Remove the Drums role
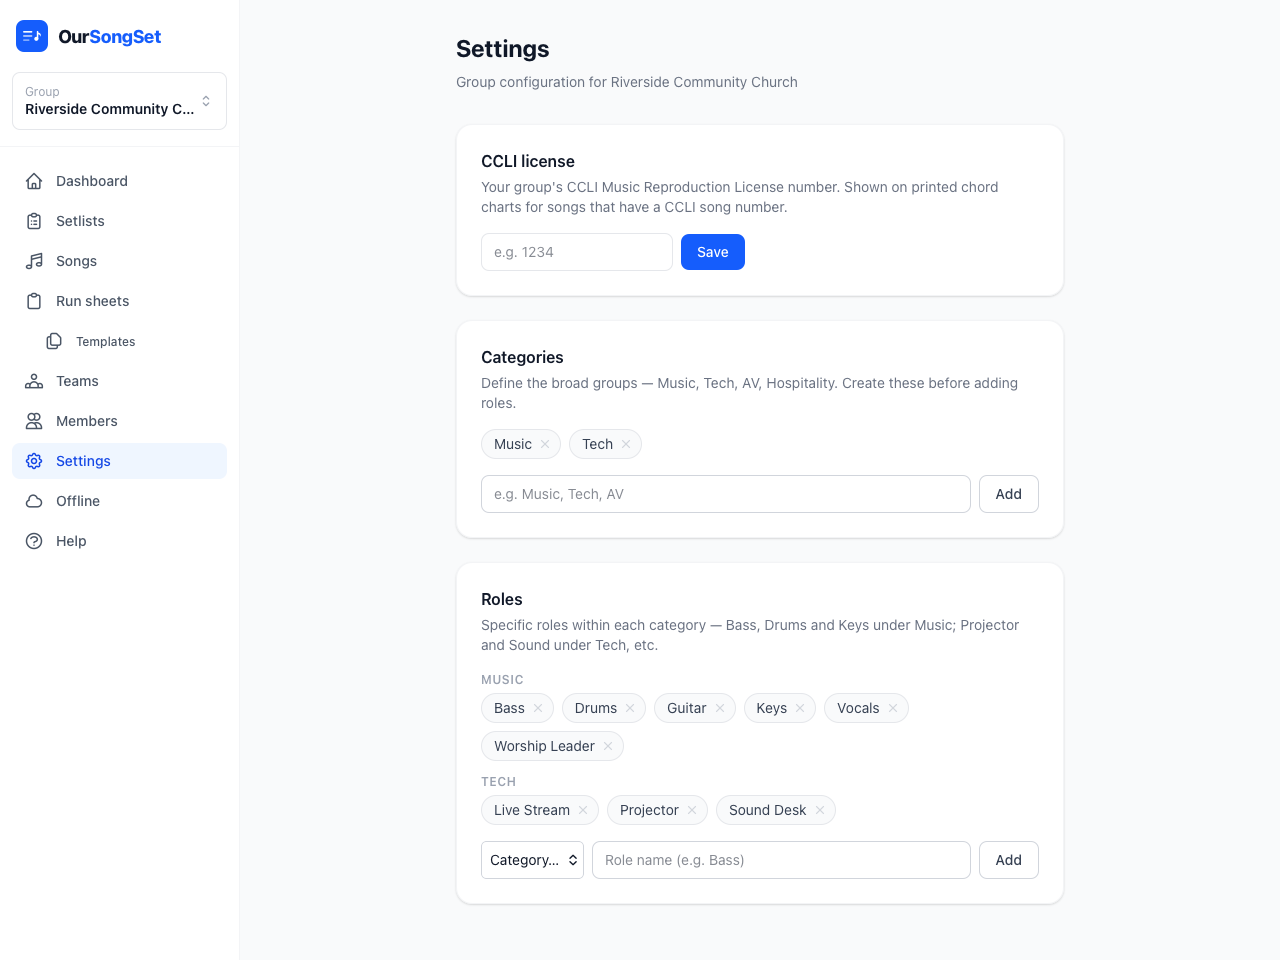Screen dimensions: 1280x960 tap(630, 708)
